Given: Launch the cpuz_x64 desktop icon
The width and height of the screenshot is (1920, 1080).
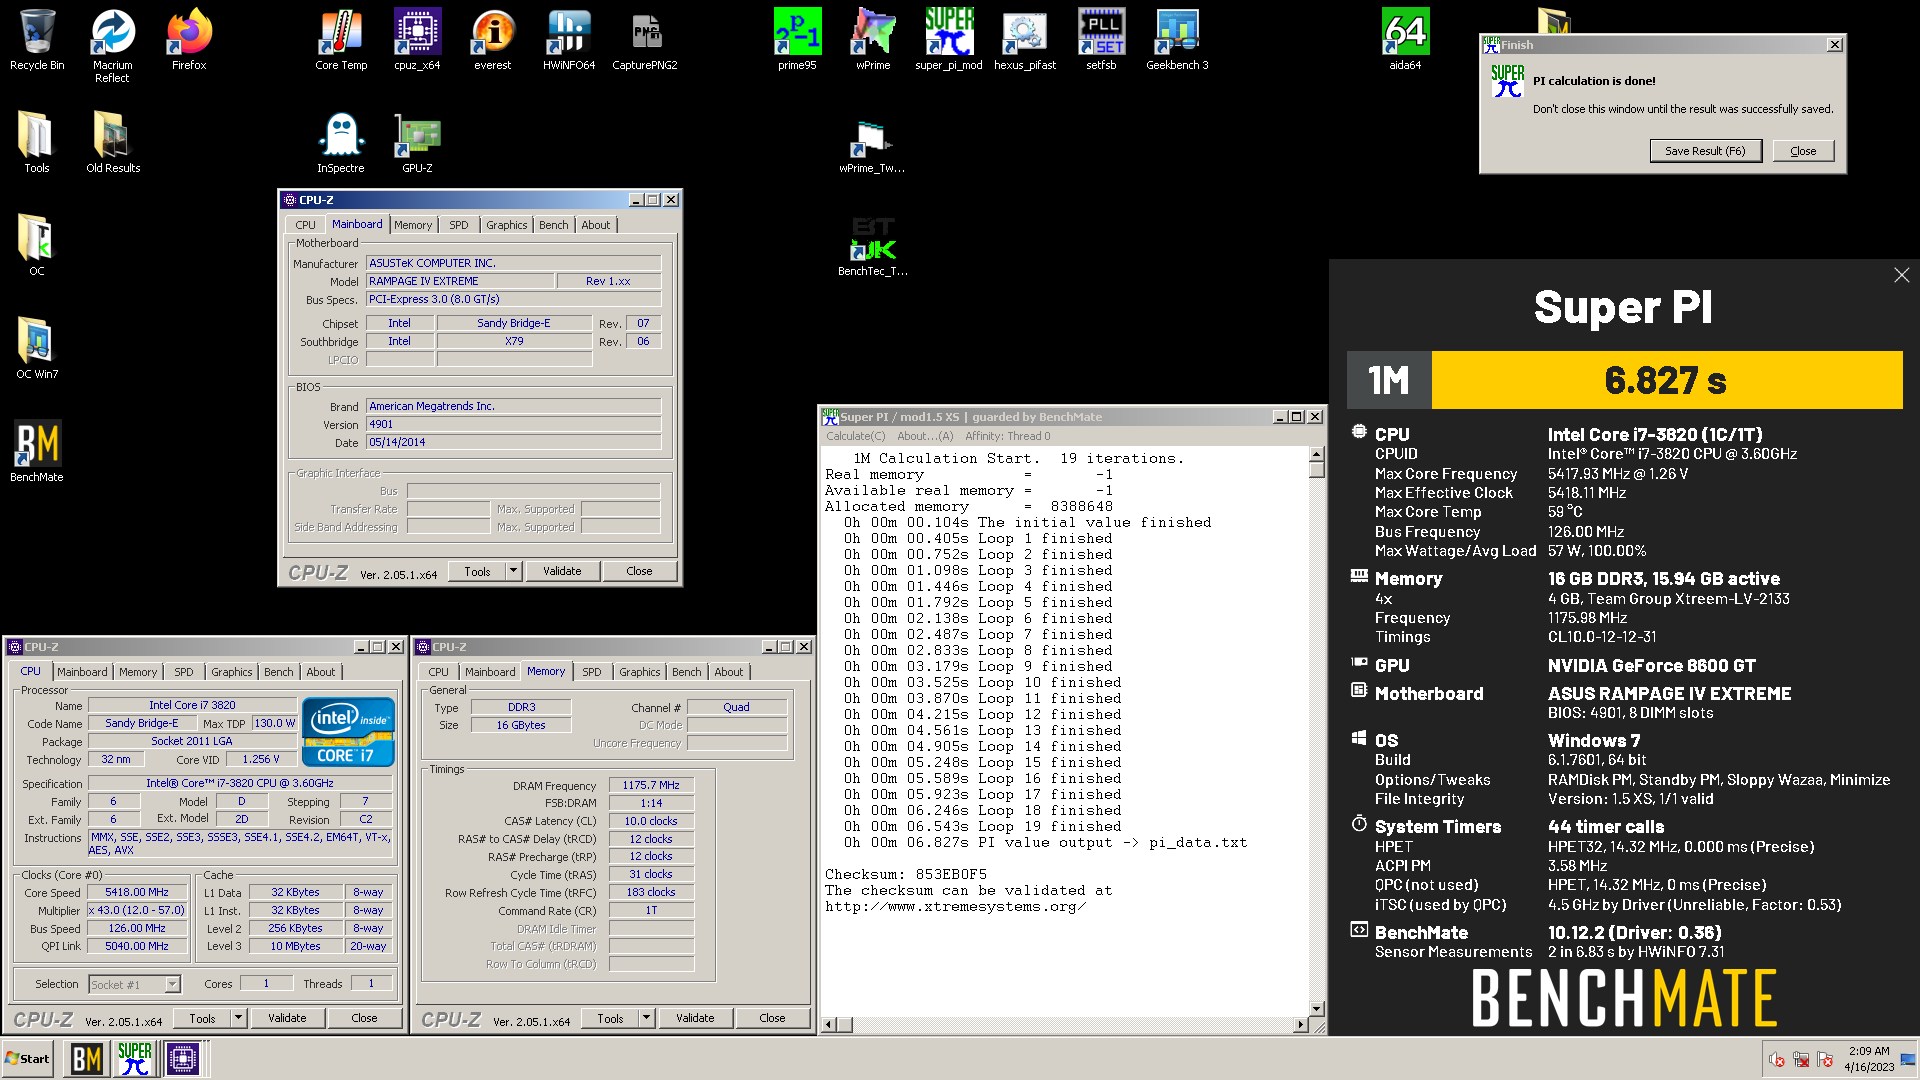Looking at the screenshot, I should [417, 40].
